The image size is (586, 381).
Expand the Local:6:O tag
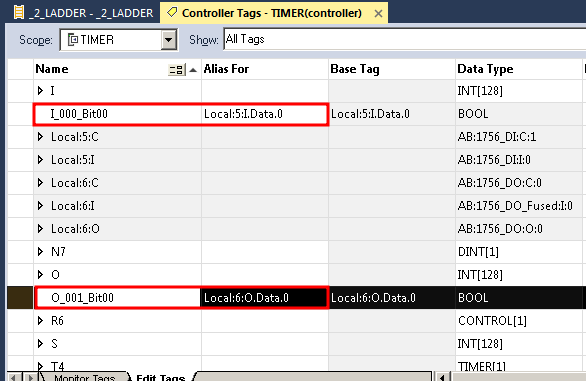pos(40,229)
